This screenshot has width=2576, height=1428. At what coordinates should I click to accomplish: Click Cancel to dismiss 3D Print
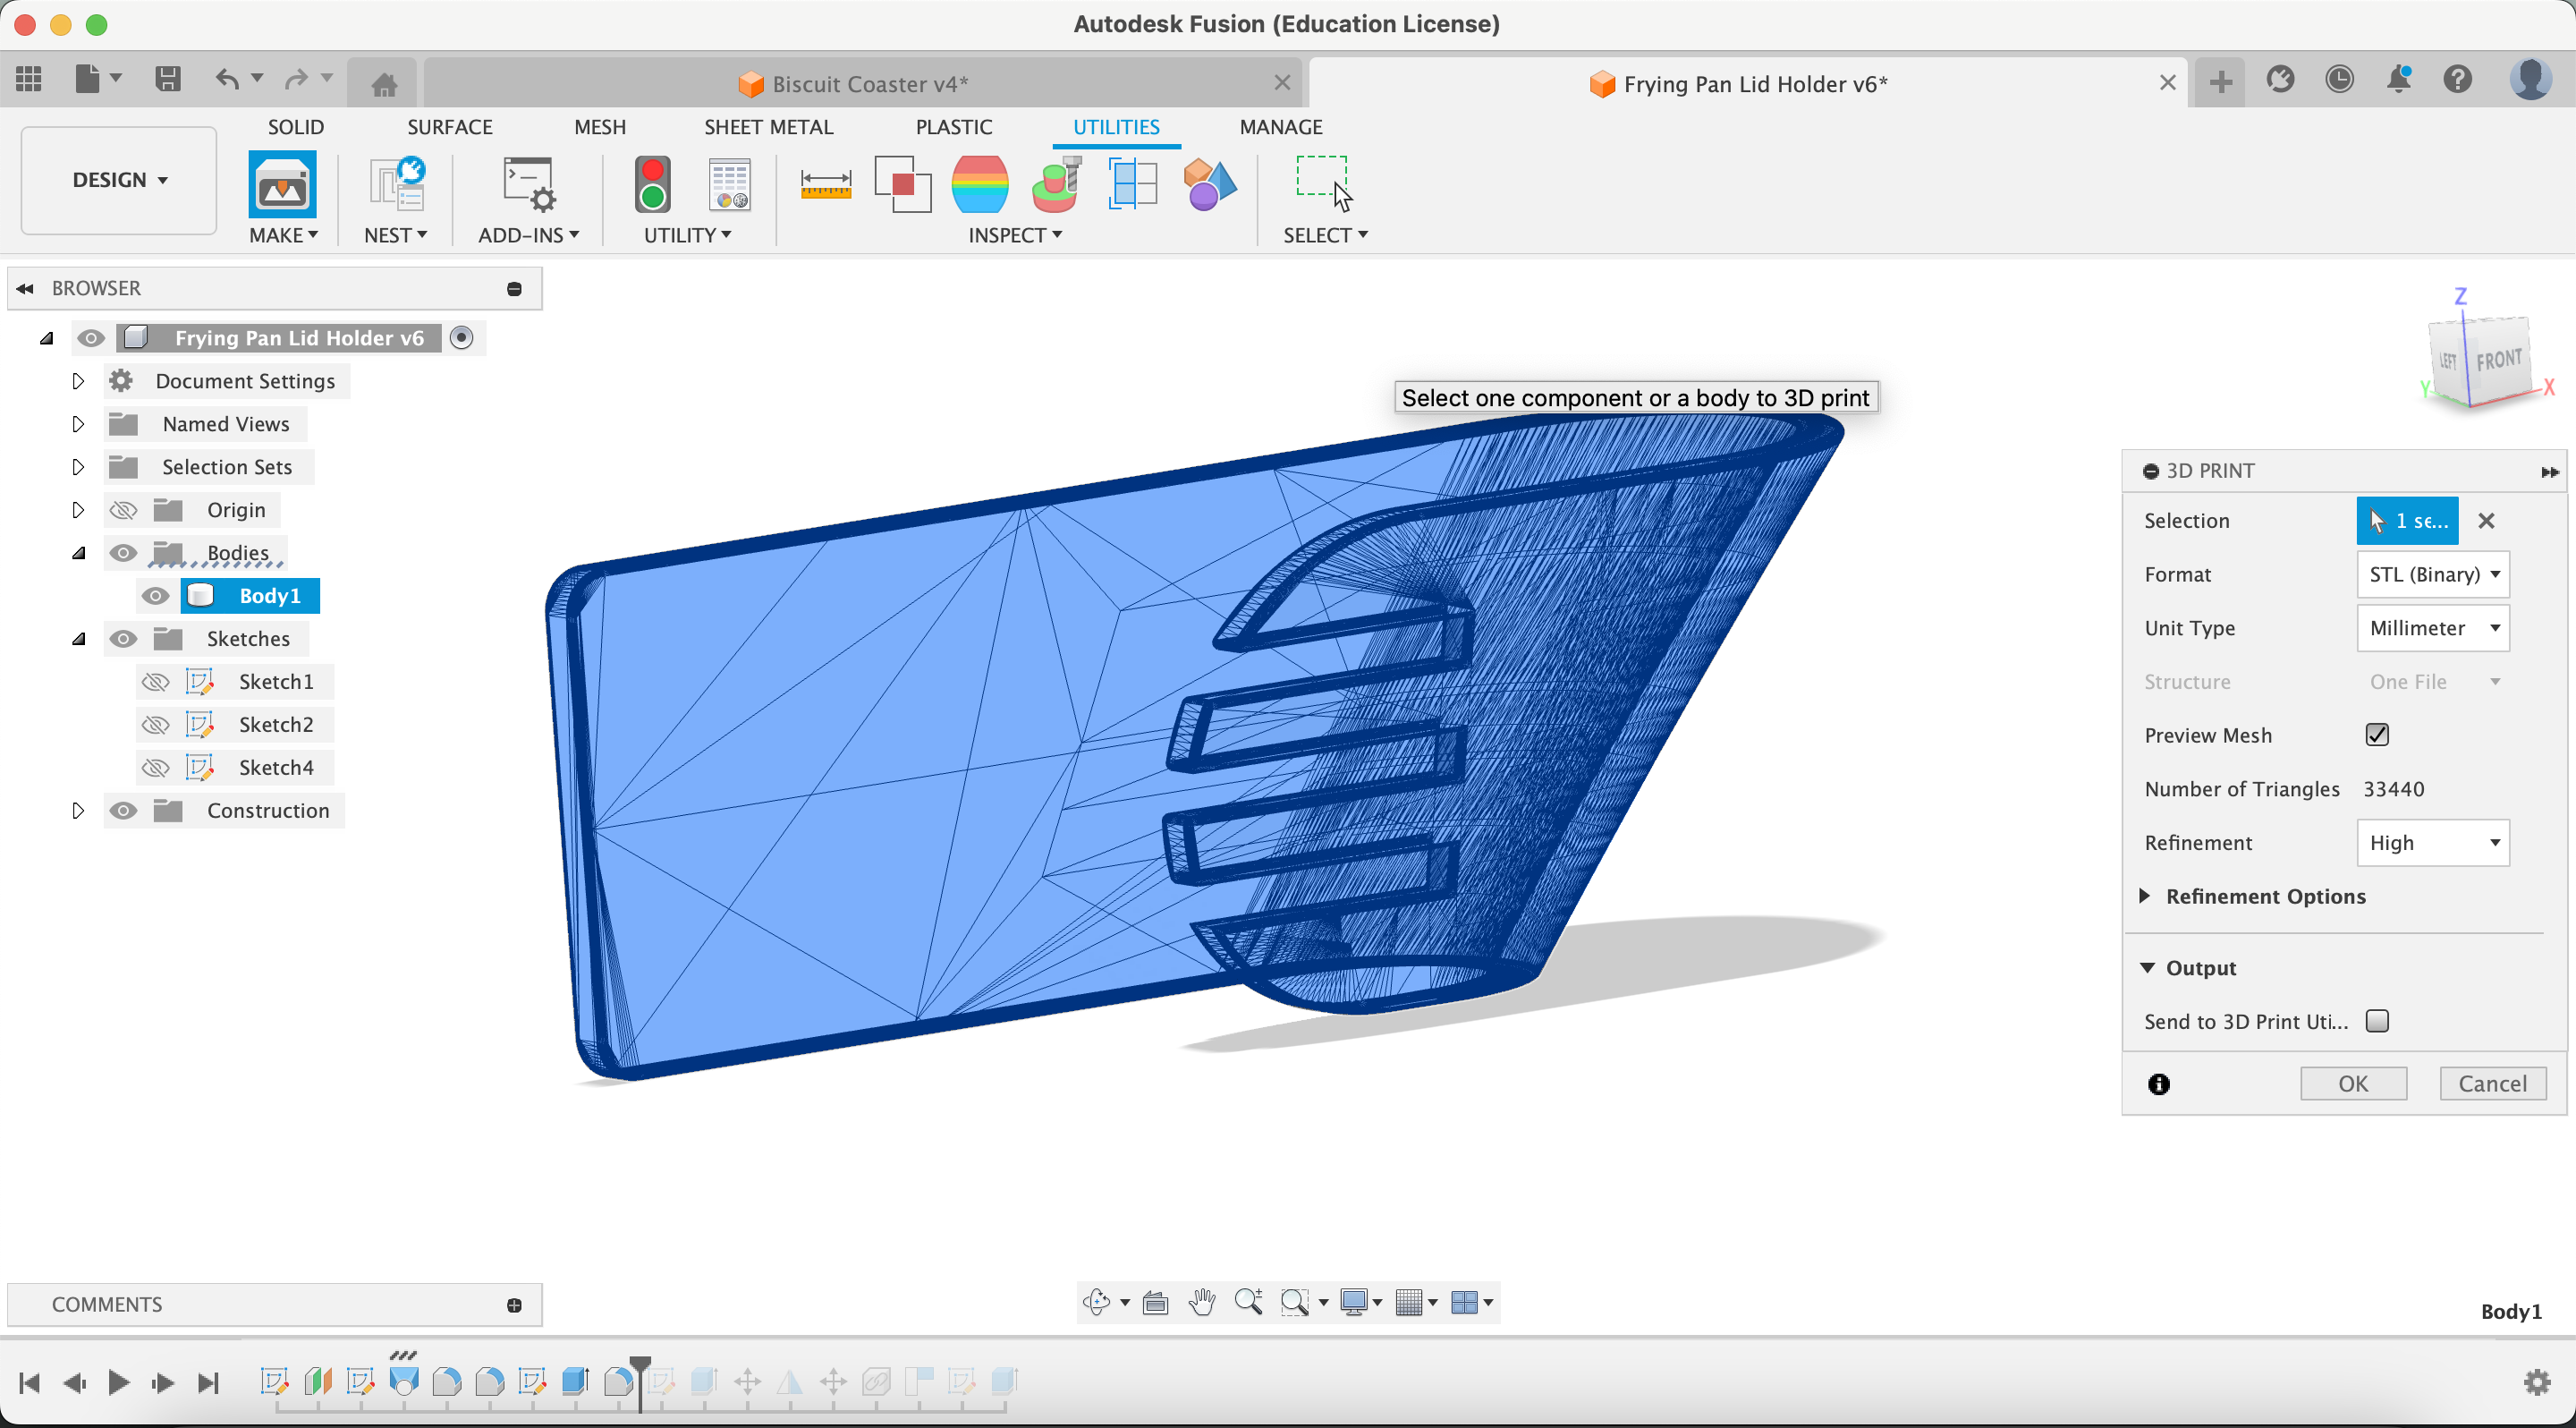(x=2490, y=1082)
